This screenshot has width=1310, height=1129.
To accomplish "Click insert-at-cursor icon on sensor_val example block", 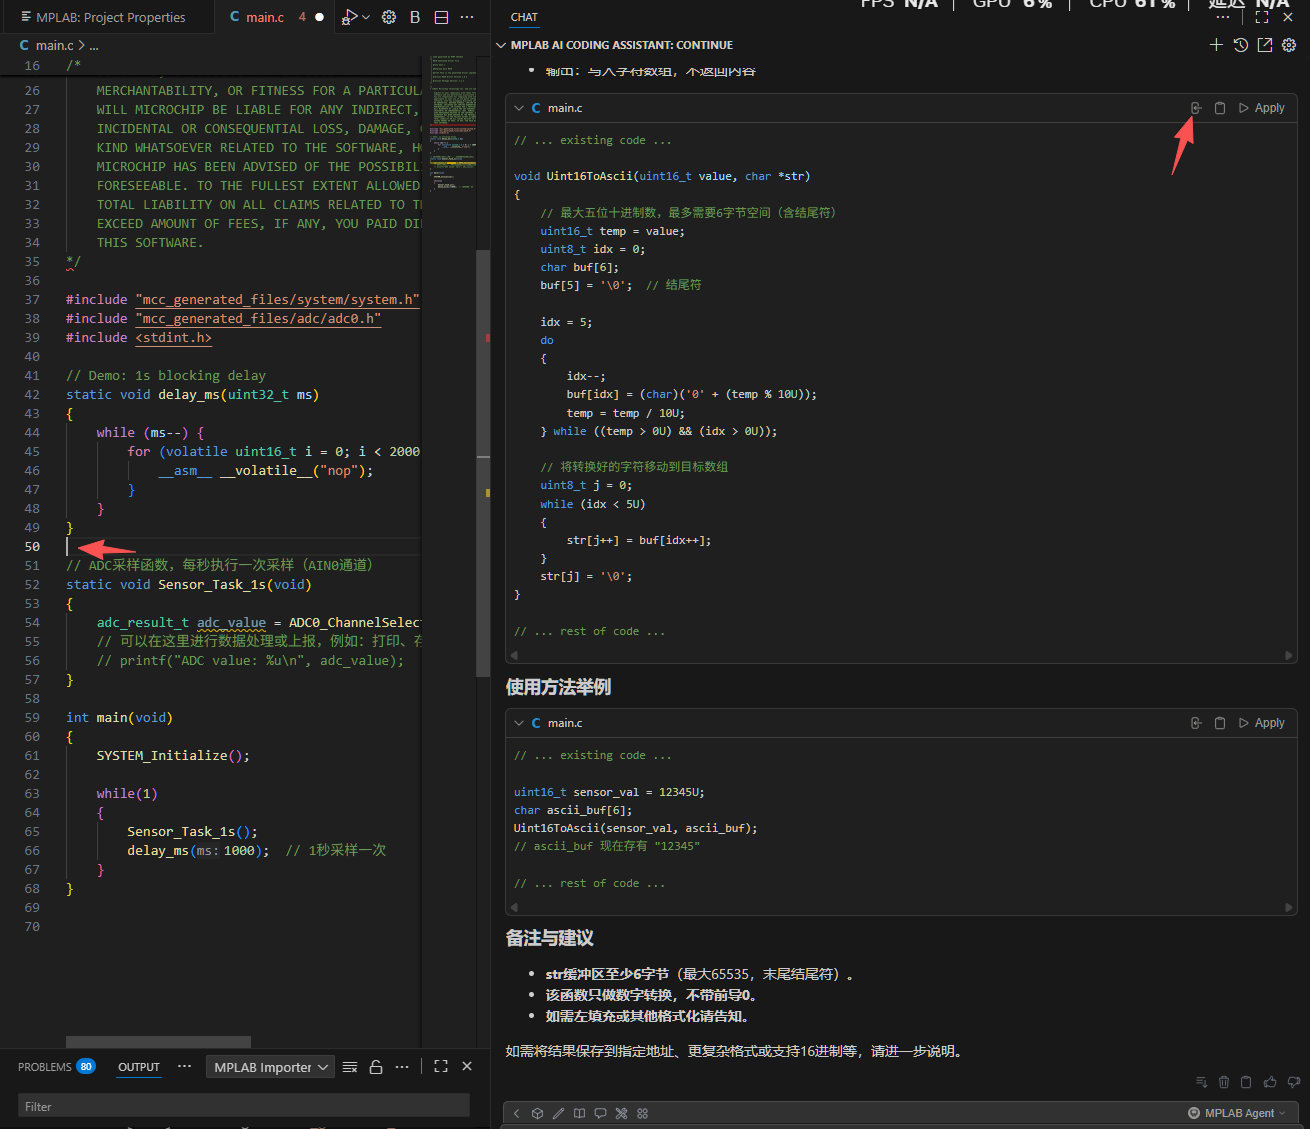I will [x=1196, y=723].
